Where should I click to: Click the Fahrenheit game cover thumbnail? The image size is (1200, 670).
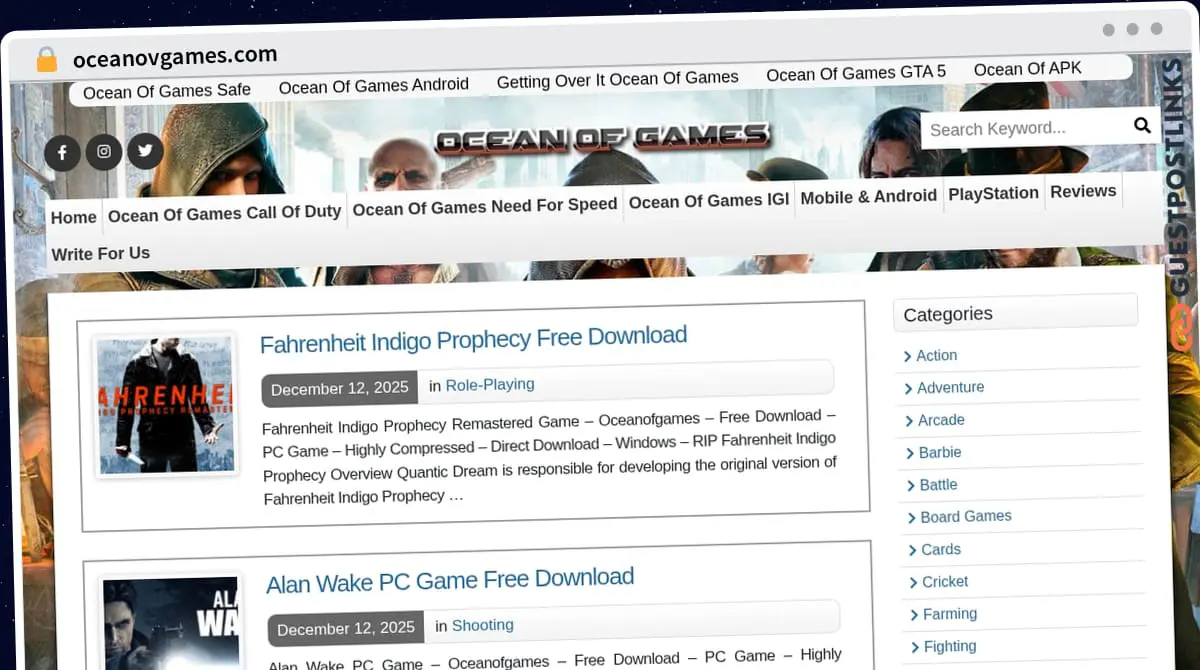165,404
